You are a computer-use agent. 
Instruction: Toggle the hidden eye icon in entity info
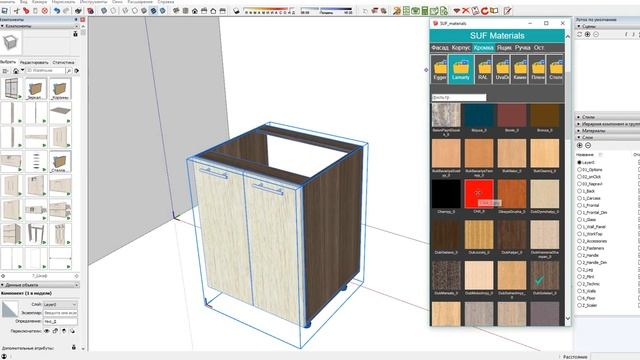click(x=47, y=331)
